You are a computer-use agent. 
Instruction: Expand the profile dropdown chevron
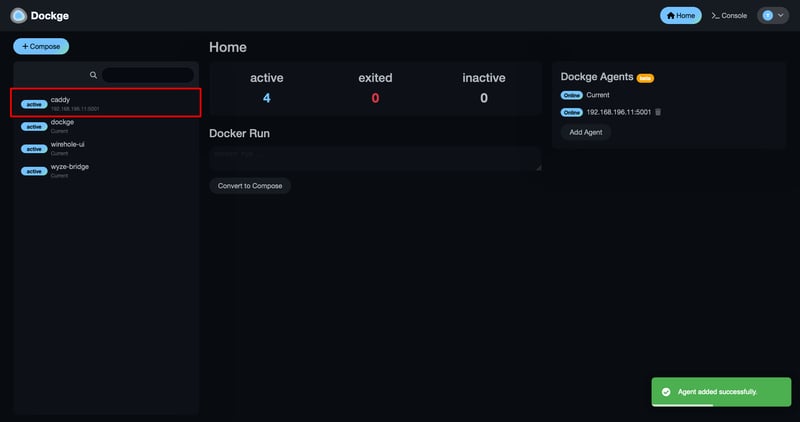781,16
